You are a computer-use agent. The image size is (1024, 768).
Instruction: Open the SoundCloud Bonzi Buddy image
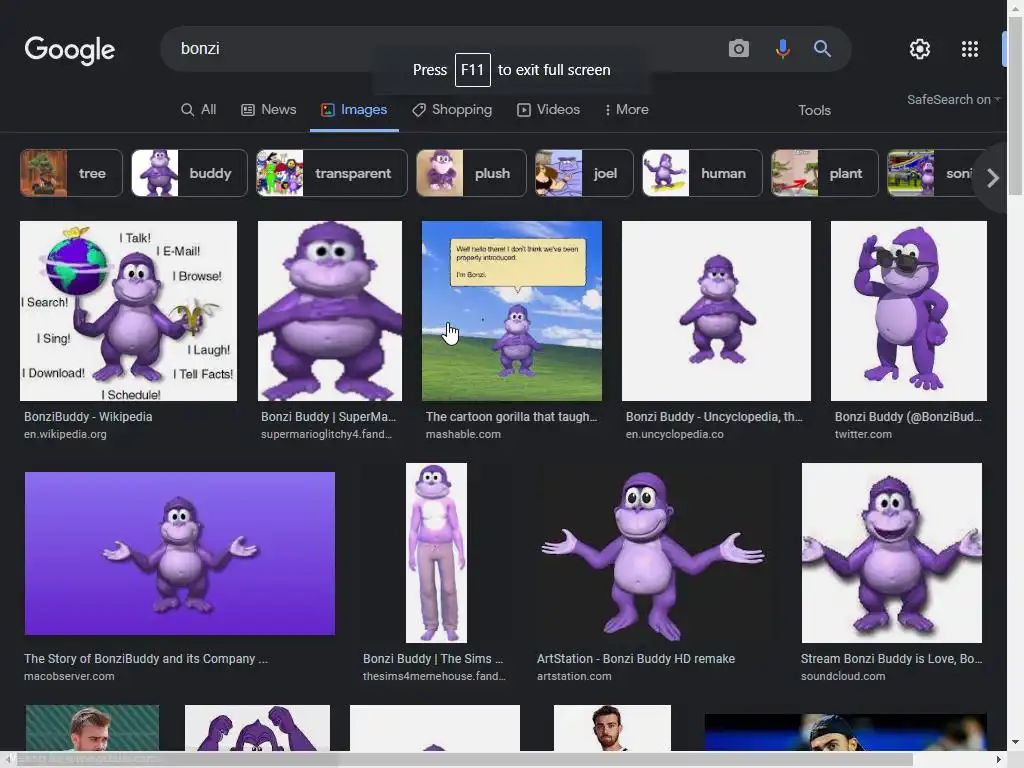(x=891, y=553)
